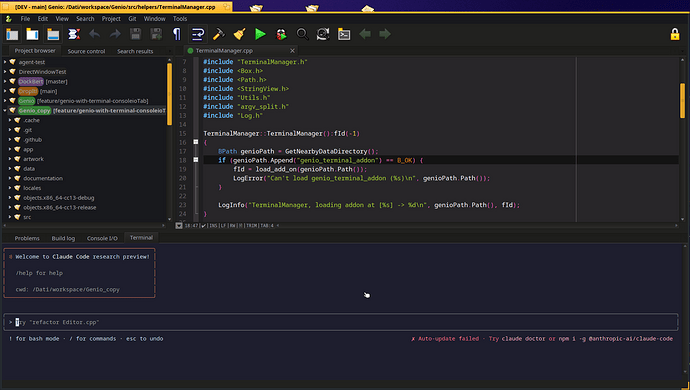
Task: Click the terminal console toolbar icon
Action: click(x=344, y=34)
